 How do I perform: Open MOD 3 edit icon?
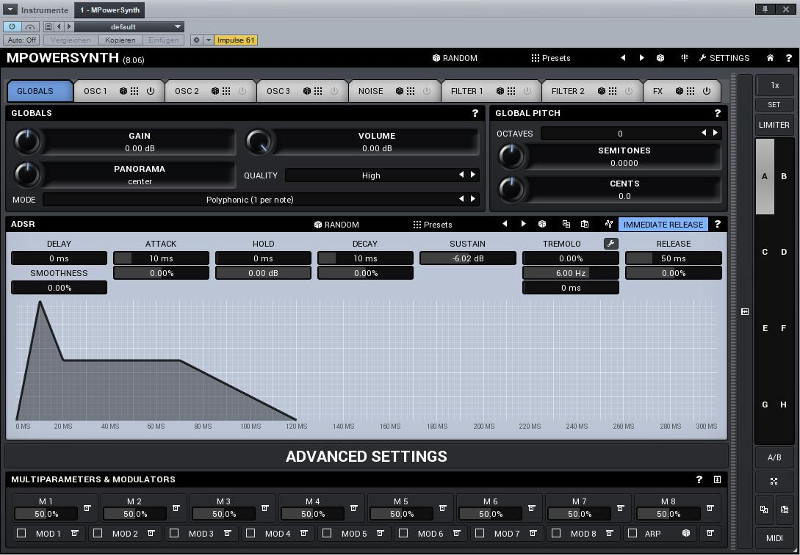(228, 533)
